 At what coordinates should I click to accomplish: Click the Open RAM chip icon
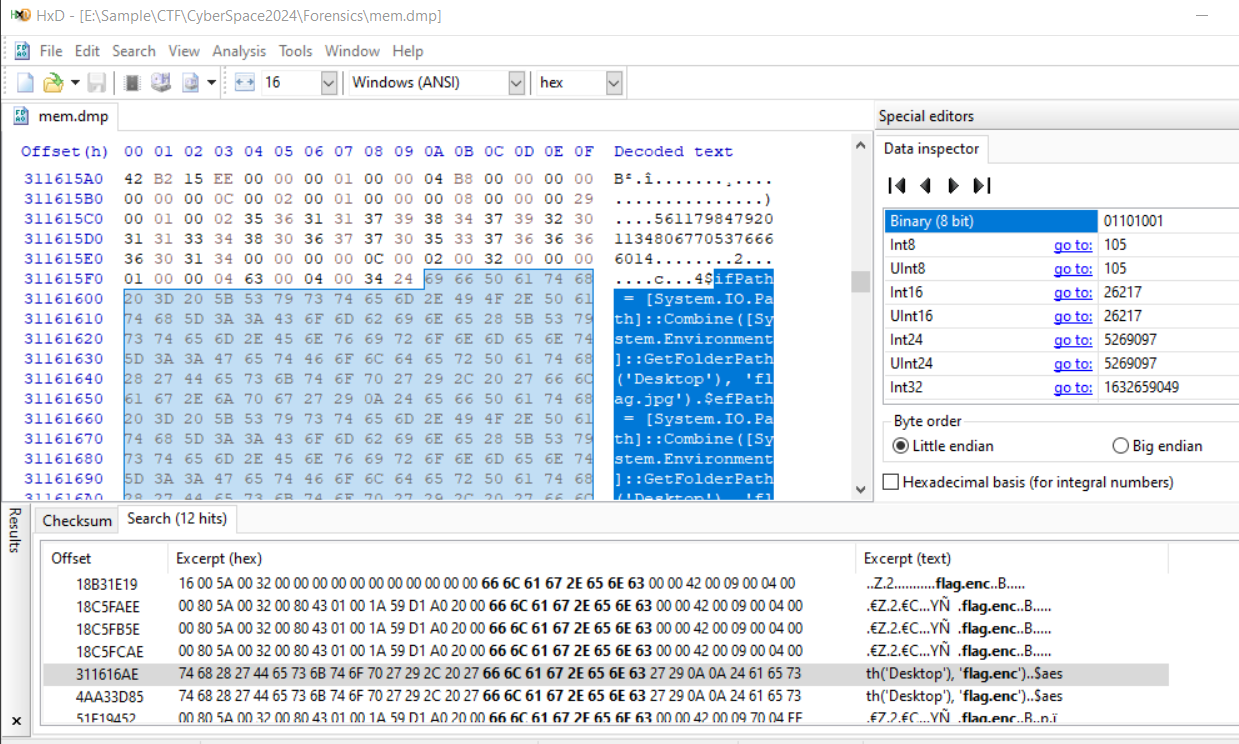[x=131, y=83]
